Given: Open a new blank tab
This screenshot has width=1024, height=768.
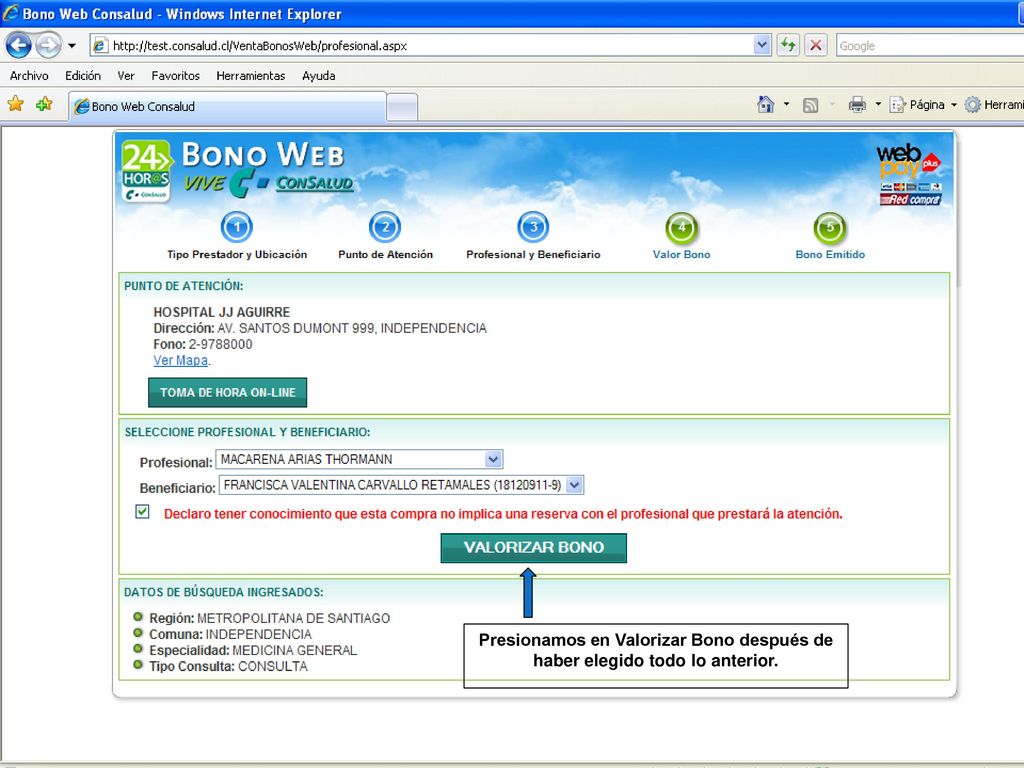Looking at the screenshot, I should [x=402, y=107].
